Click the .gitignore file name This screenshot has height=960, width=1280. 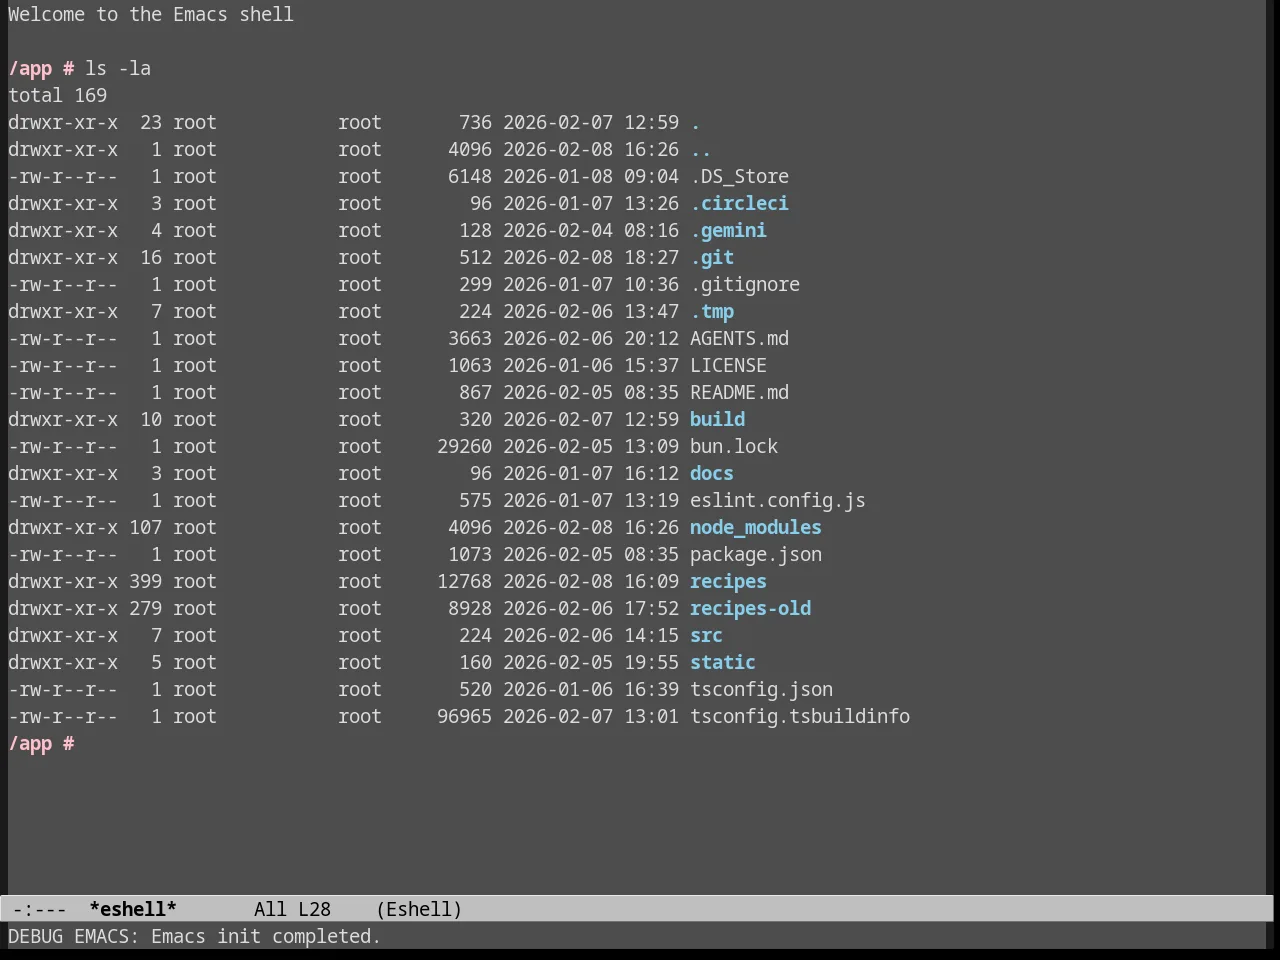[745, 284]
